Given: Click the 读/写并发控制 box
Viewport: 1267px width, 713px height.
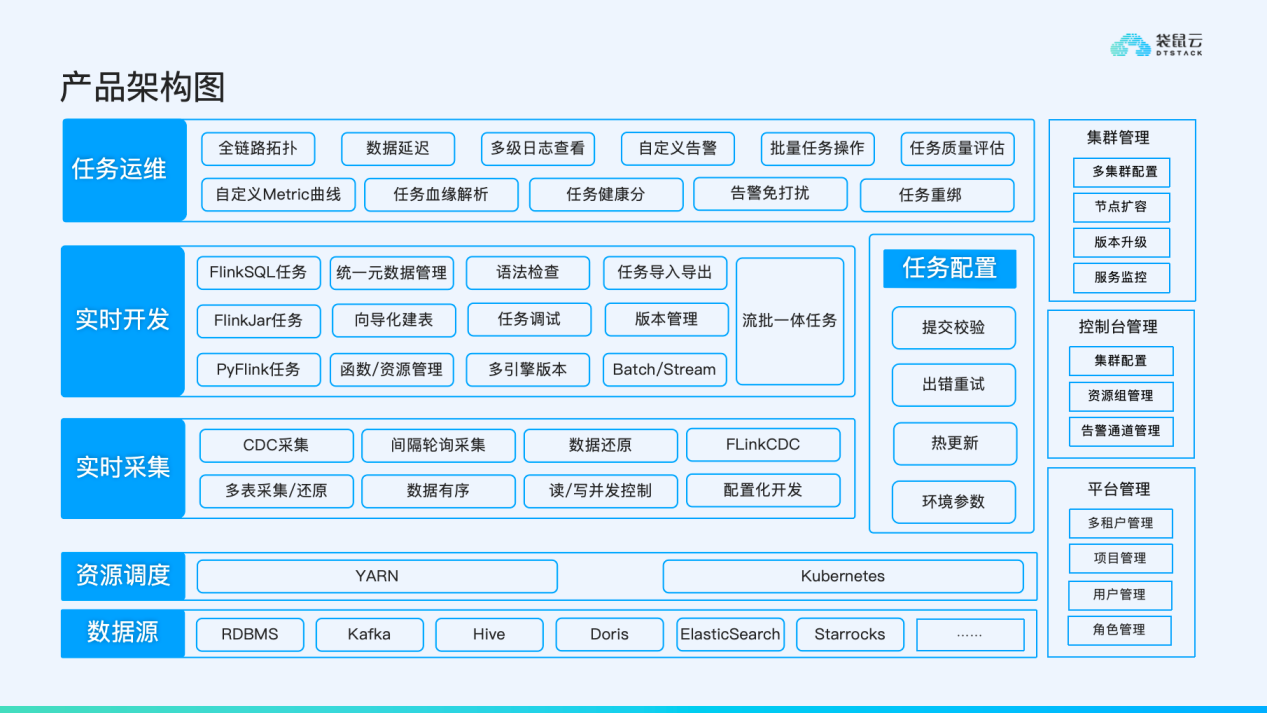Looking at the screenshot, I should pos(600,490).
